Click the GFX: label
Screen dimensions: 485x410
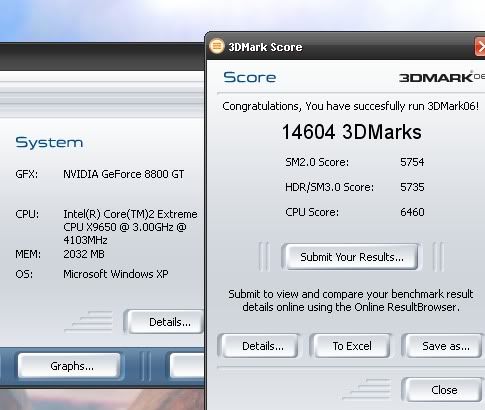[26, 174]
